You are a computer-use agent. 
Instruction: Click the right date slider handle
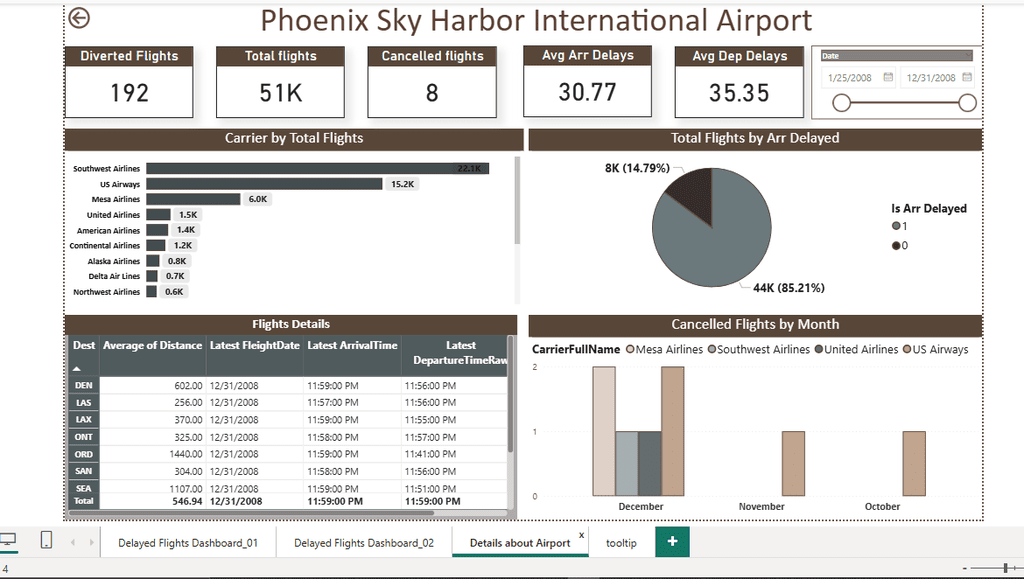(x=967, y=102)
